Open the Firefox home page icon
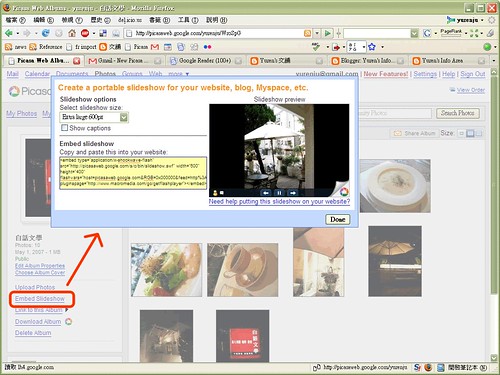Screen dimensions: 500x375 [x=72, y=33]
